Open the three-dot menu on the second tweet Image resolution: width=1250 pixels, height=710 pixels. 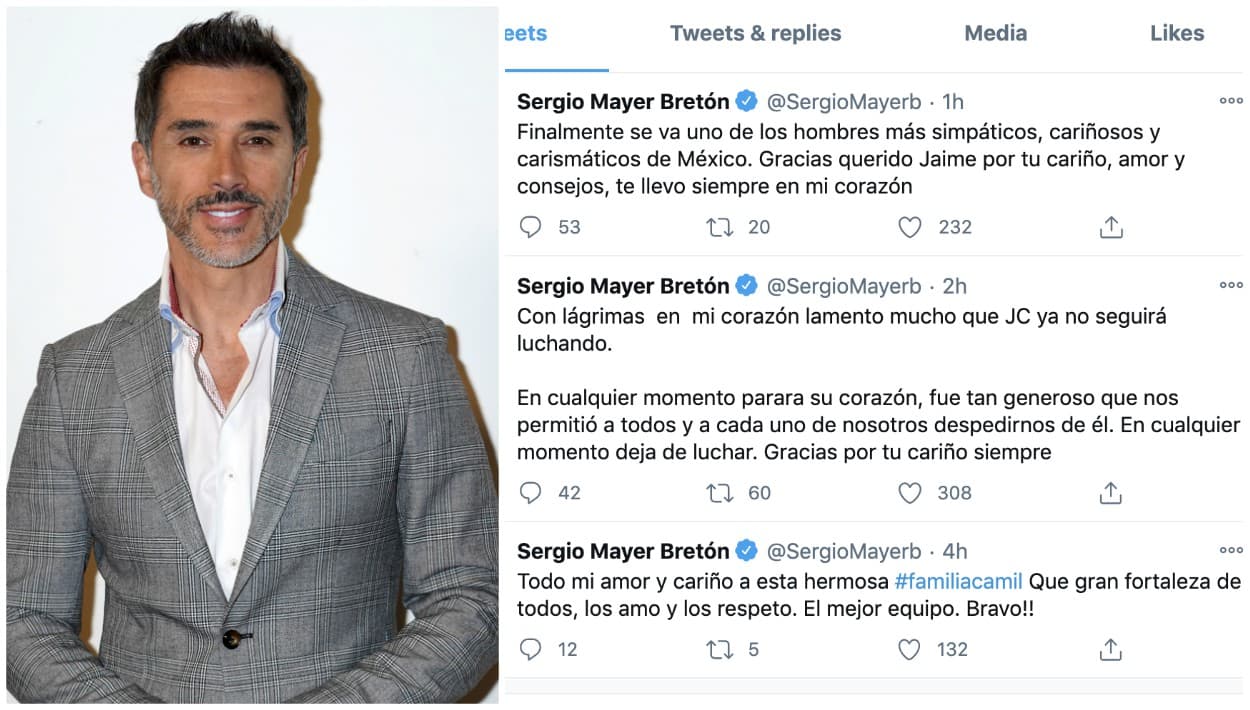pos(1229,285)
